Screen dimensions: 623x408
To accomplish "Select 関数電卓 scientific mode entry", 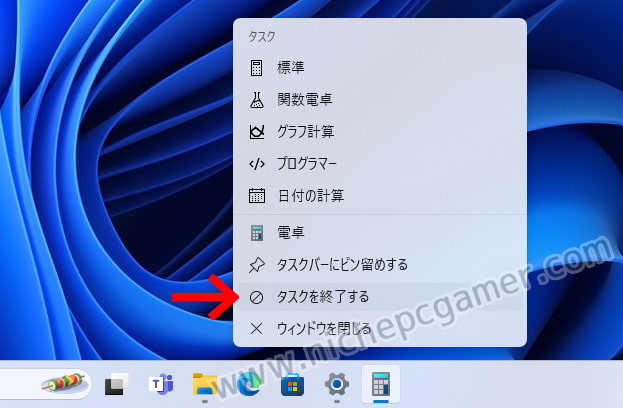I will click(x=380, y=100).
